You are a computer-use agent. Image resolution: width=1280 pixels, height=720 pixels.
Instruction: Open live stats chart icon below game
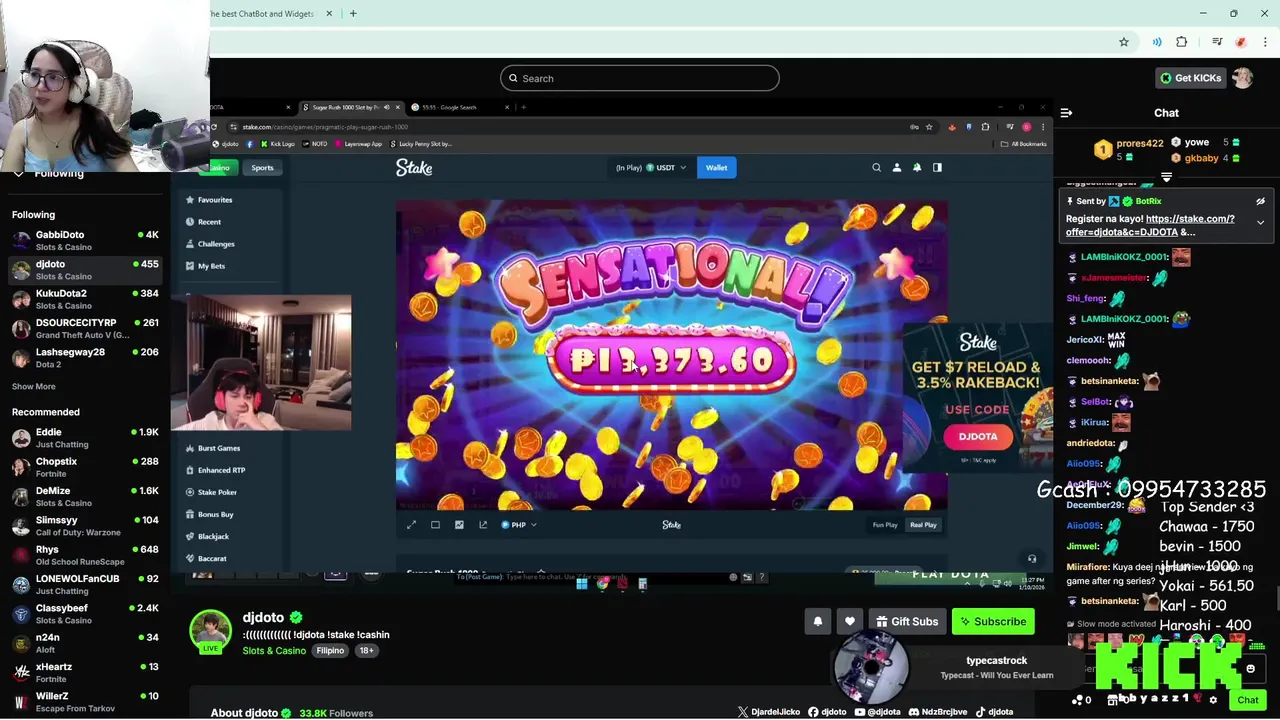[x=459, y=525]
